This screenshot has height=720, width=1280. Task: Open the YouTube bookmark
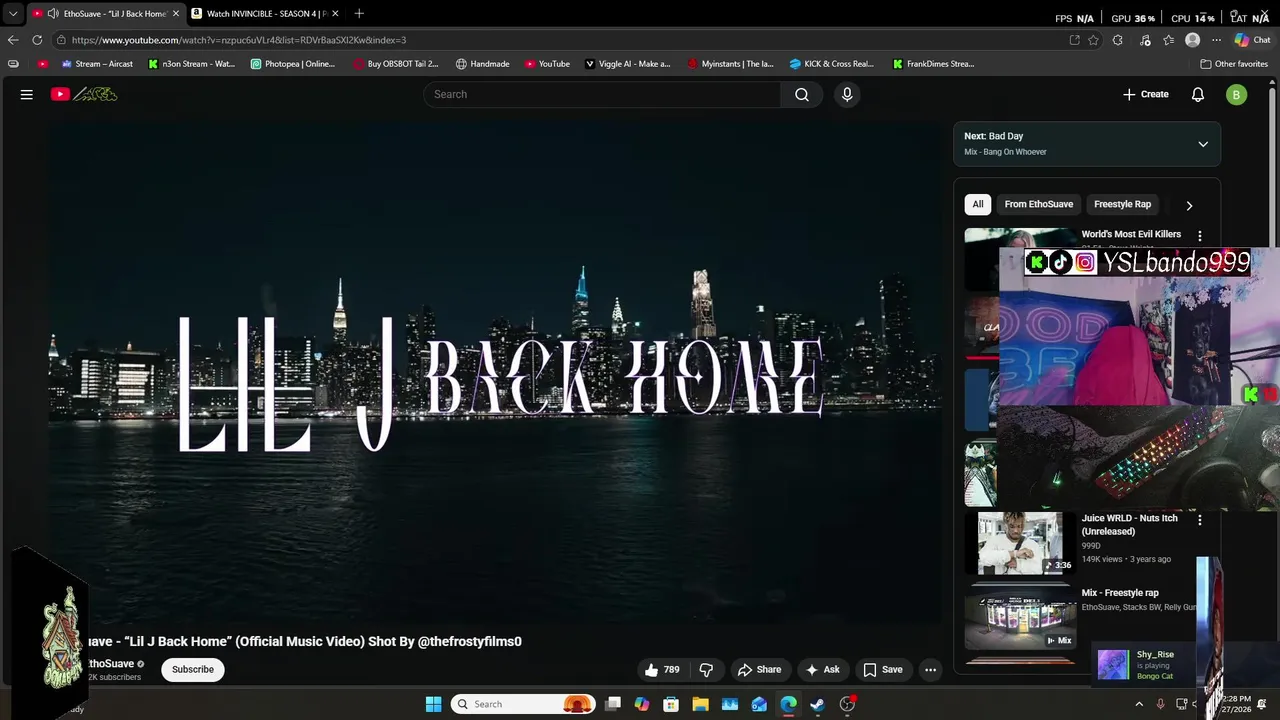point(547,64)
